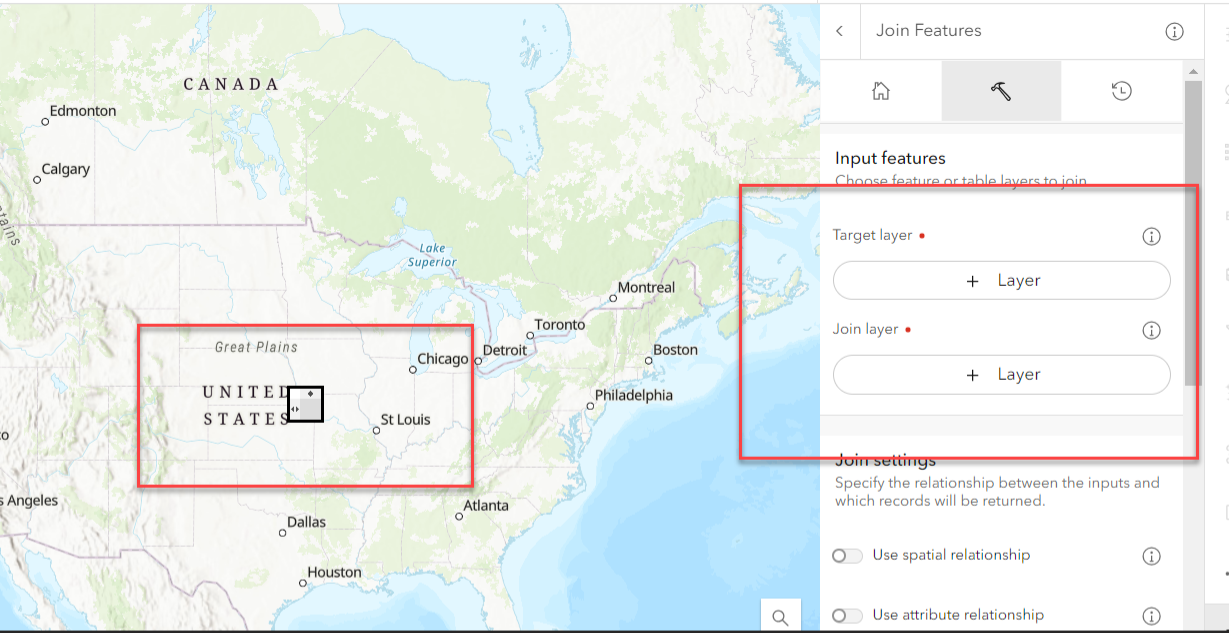The height and width of the screenshot is (633, 1229).
Task: Enable Use spatial relationship toggle
Action: click(847, 556)
